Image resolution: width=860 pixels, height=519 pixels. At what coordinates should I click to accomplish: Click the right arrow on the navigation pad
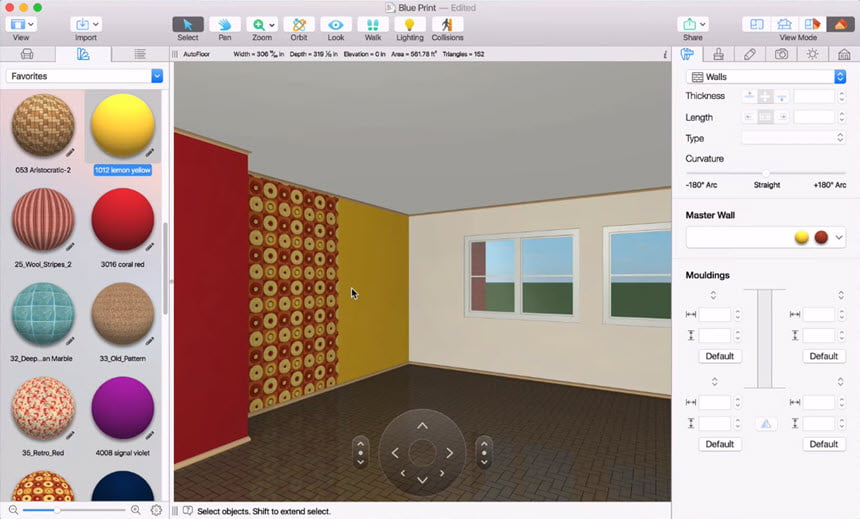tap(449, 453)
